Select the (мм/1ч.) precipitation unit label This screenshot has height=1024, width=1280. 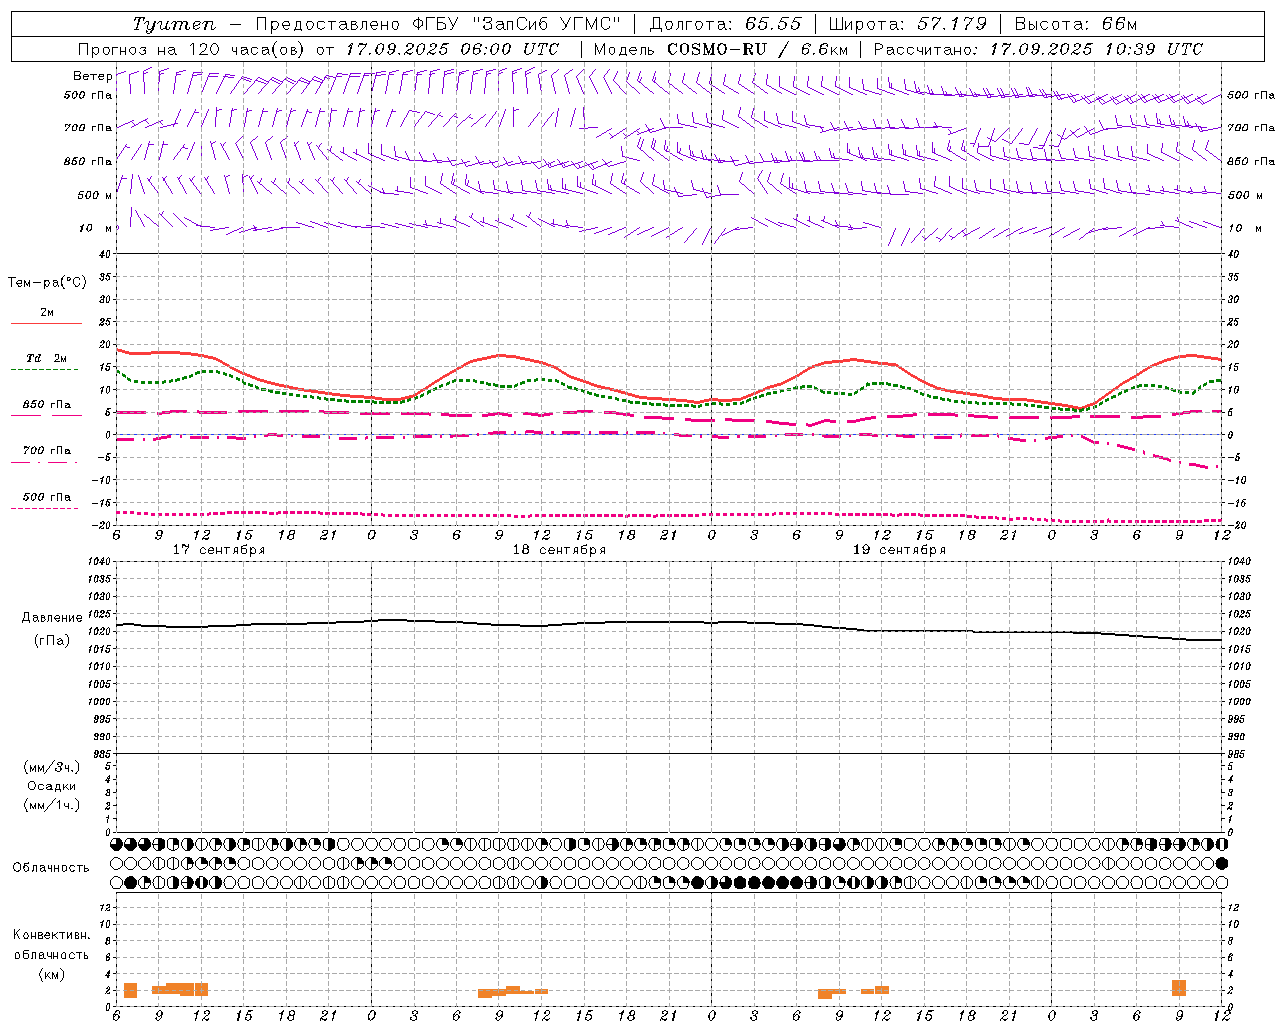[52, 805]
